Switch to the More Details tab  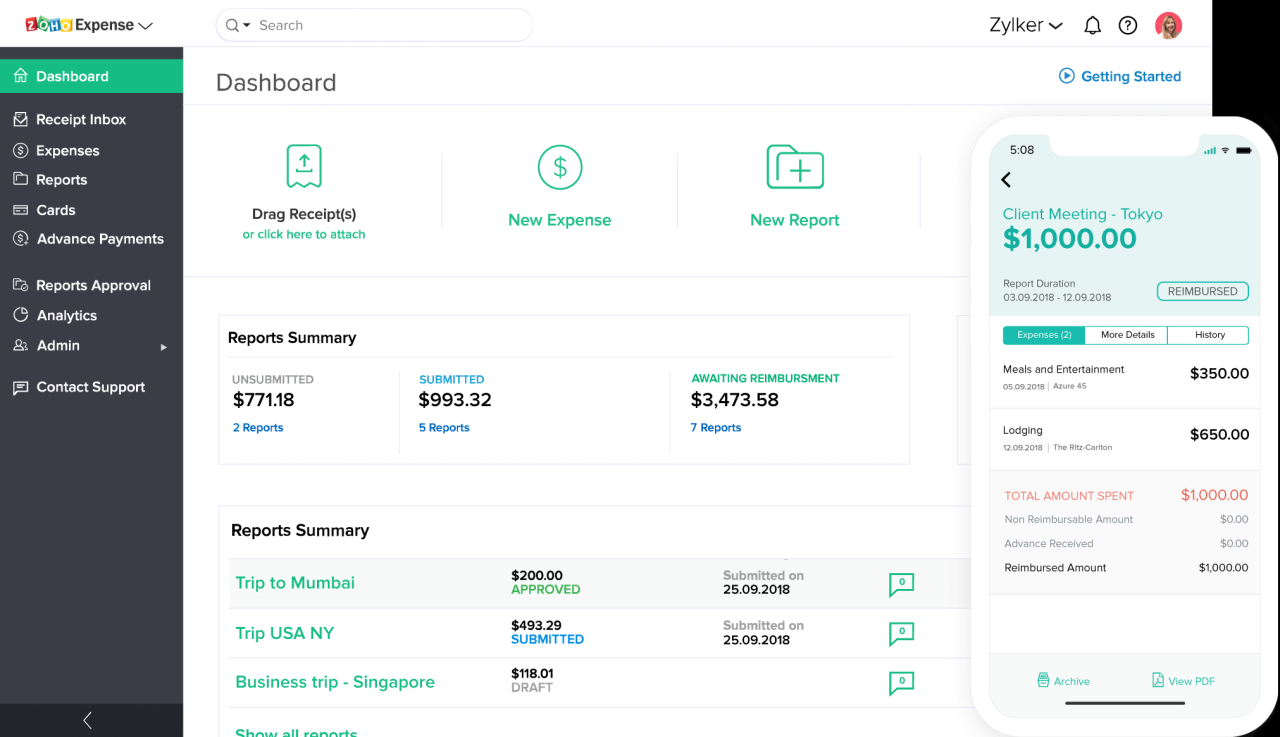point(1126,334)
